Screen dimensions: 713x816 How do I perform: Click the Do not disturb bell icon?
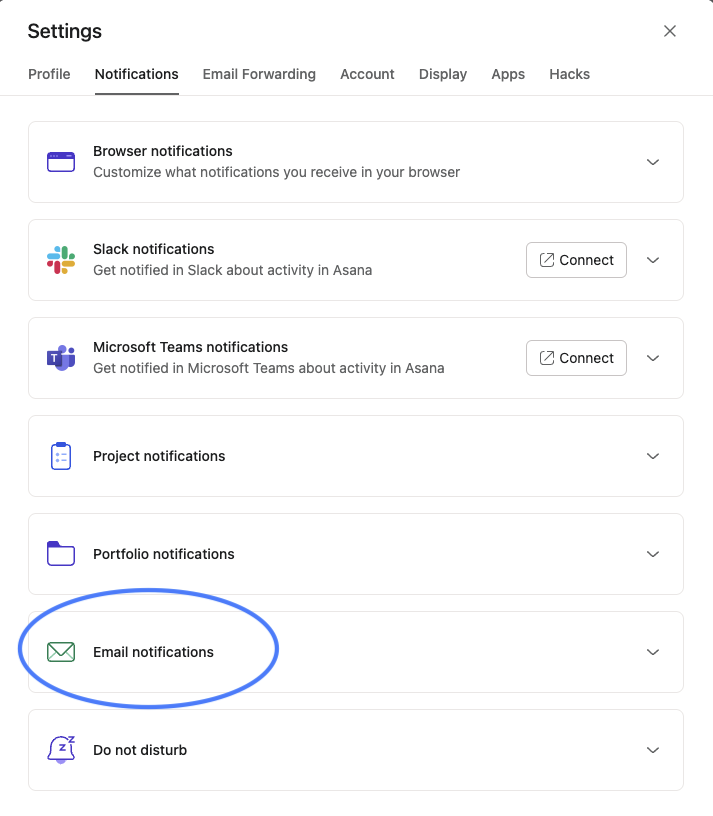61,750
